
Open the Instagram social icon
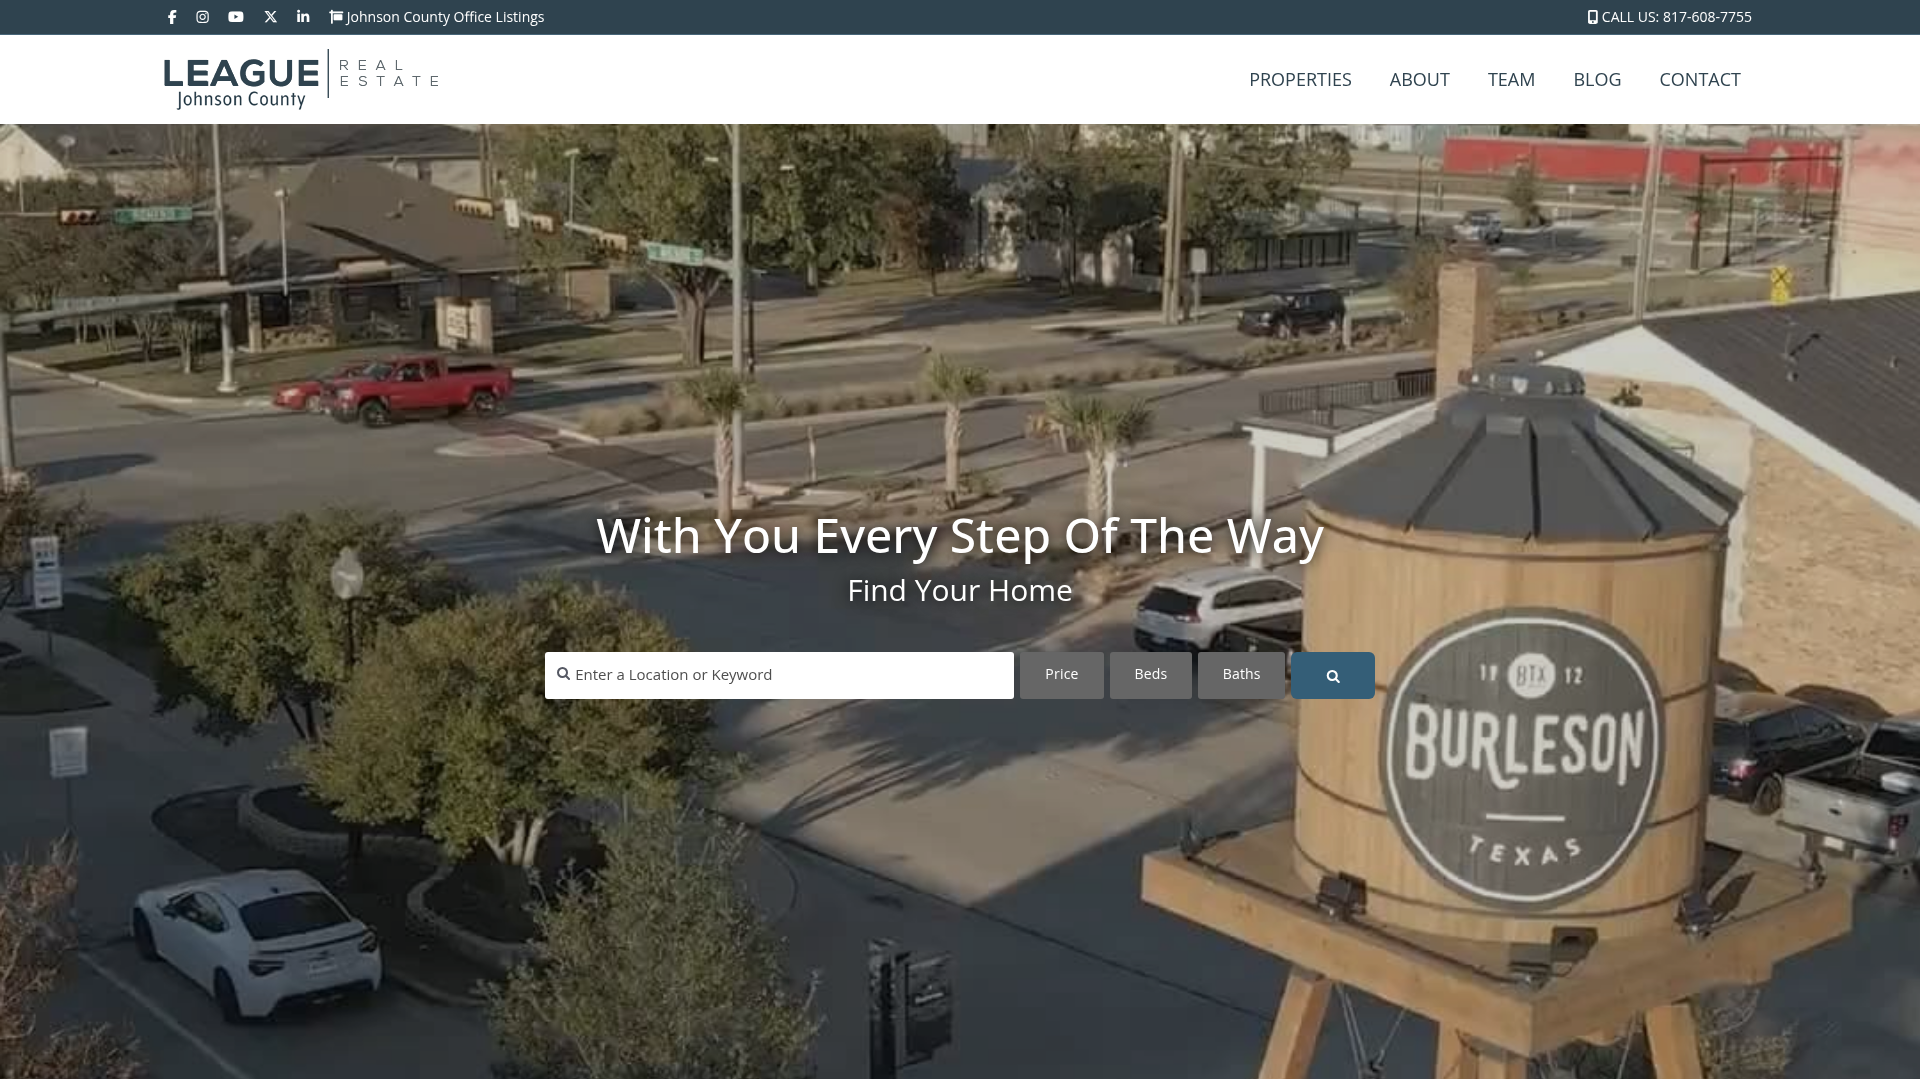tap(203, 17)
